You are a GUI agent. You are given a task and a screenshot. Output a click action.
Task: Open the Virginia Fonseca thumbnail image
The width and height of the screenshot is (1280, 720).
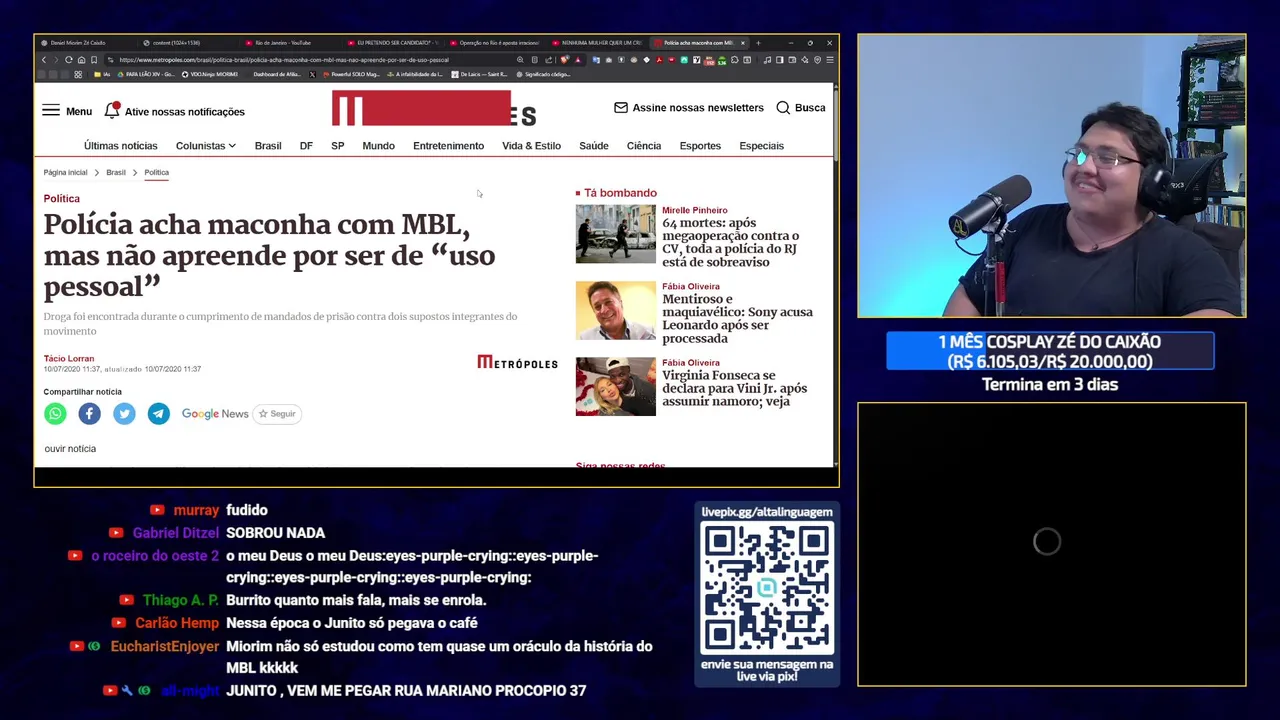[615, 386]
